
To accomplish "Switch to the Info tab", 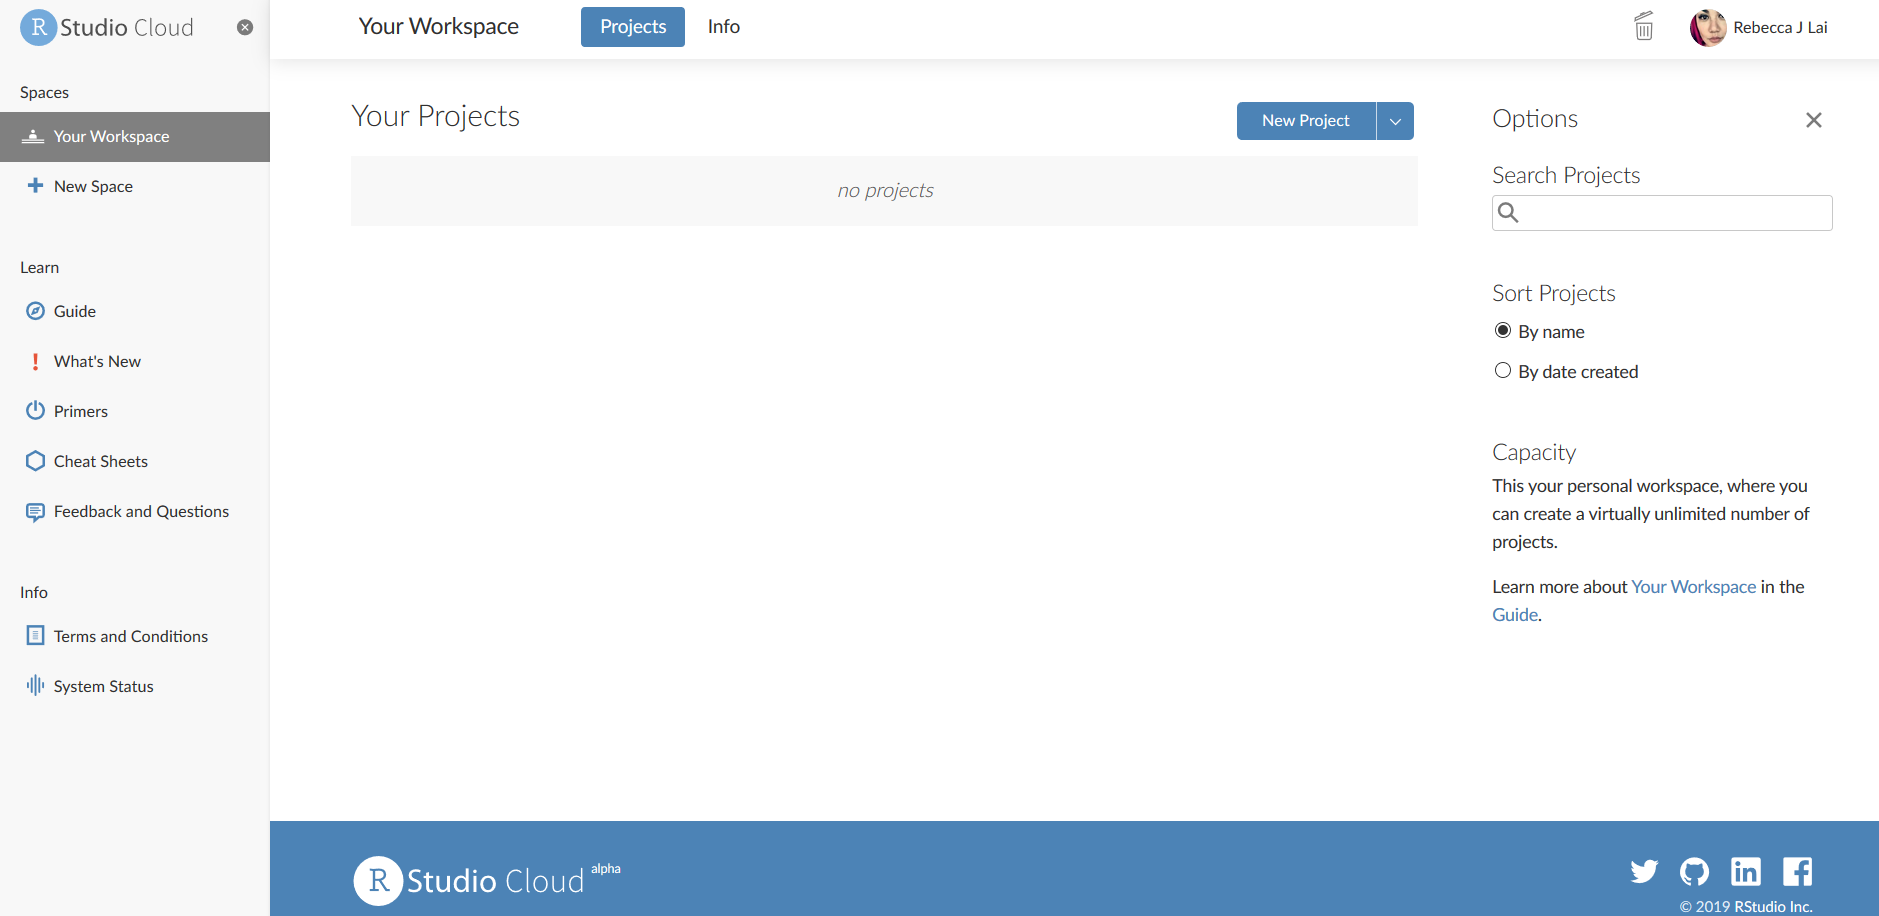I will 724,27.
